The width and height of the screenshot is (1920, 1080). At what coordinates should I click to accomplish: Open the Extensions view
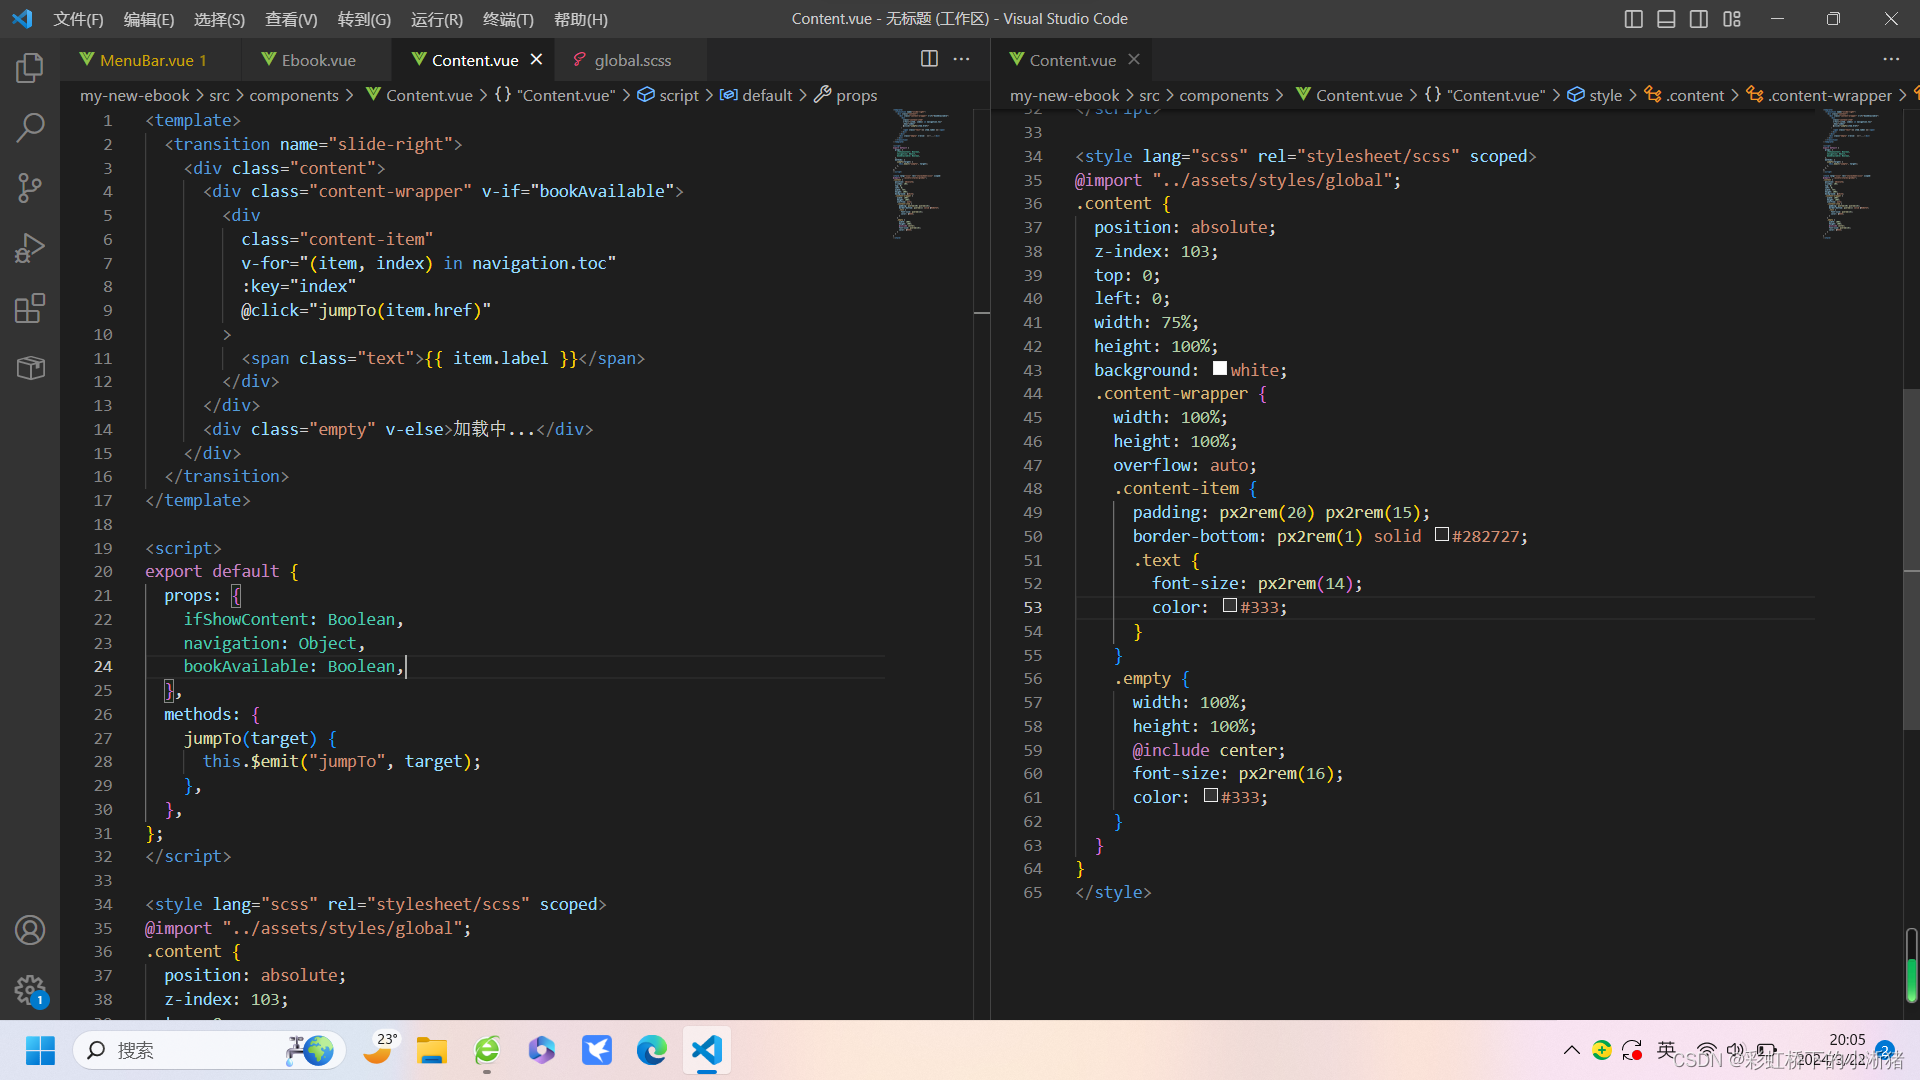[x=30, y=308]
